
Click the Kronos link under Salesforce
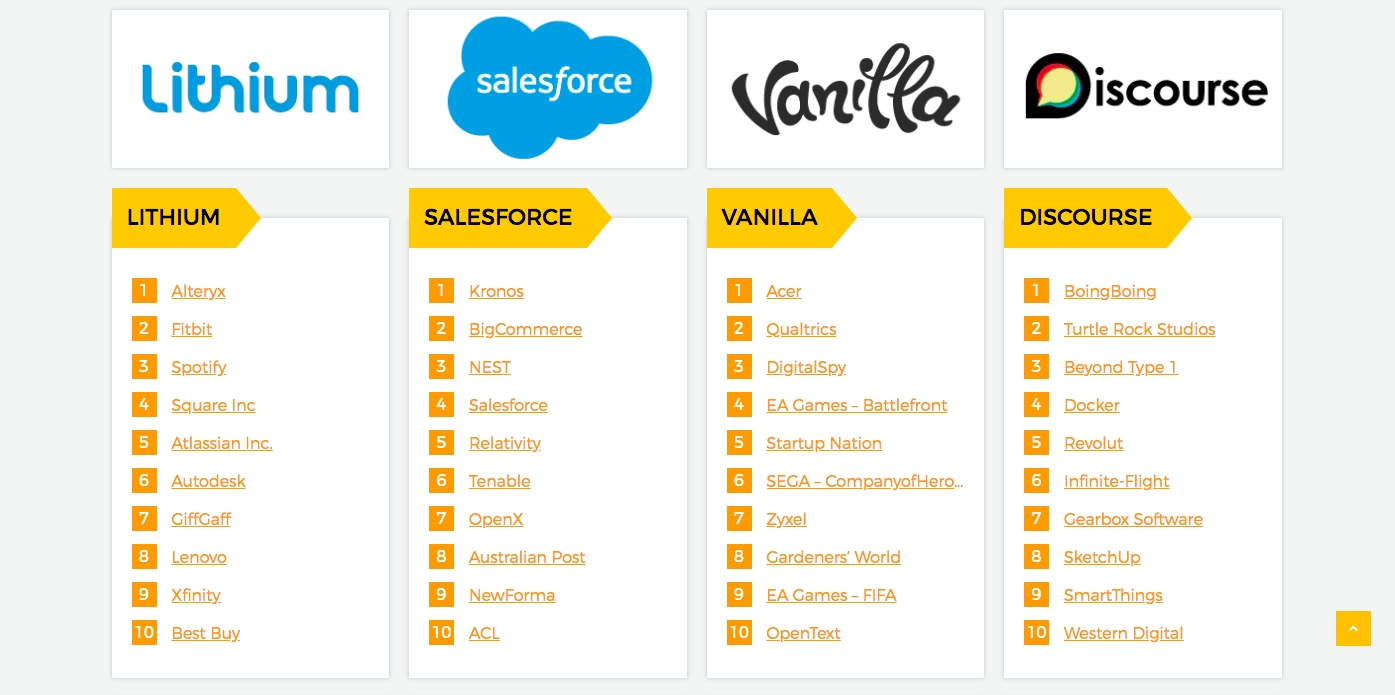(496, 291)
